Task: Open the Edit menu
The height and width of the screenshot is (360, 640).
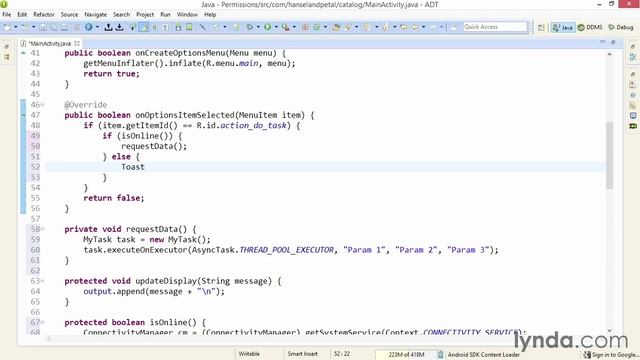Action: [x=22, y=14]
